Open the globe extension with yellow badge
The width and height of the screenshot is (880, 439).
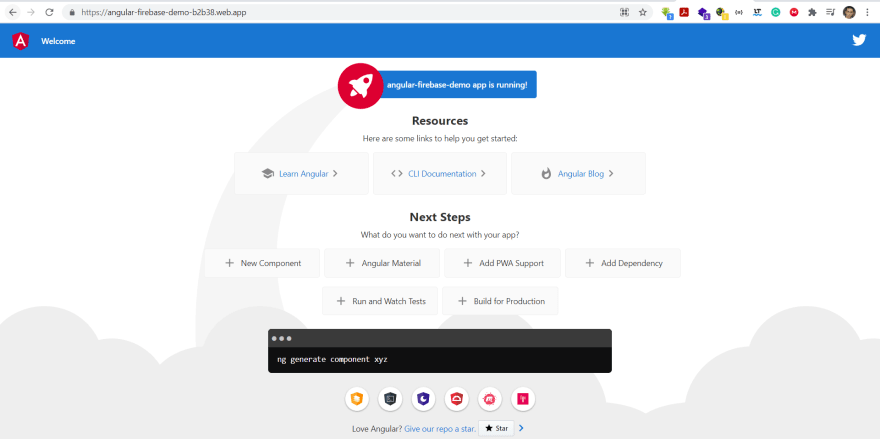[721, 12]
